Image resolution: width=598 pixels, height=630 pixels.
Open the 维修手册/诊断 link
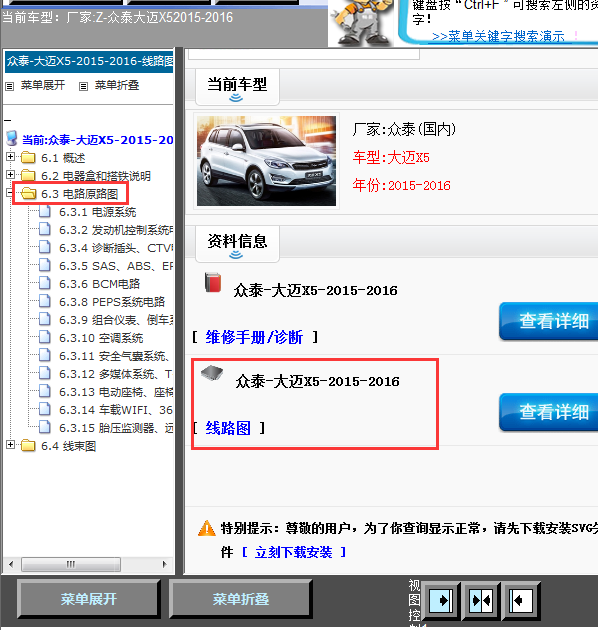coord(254,337)
